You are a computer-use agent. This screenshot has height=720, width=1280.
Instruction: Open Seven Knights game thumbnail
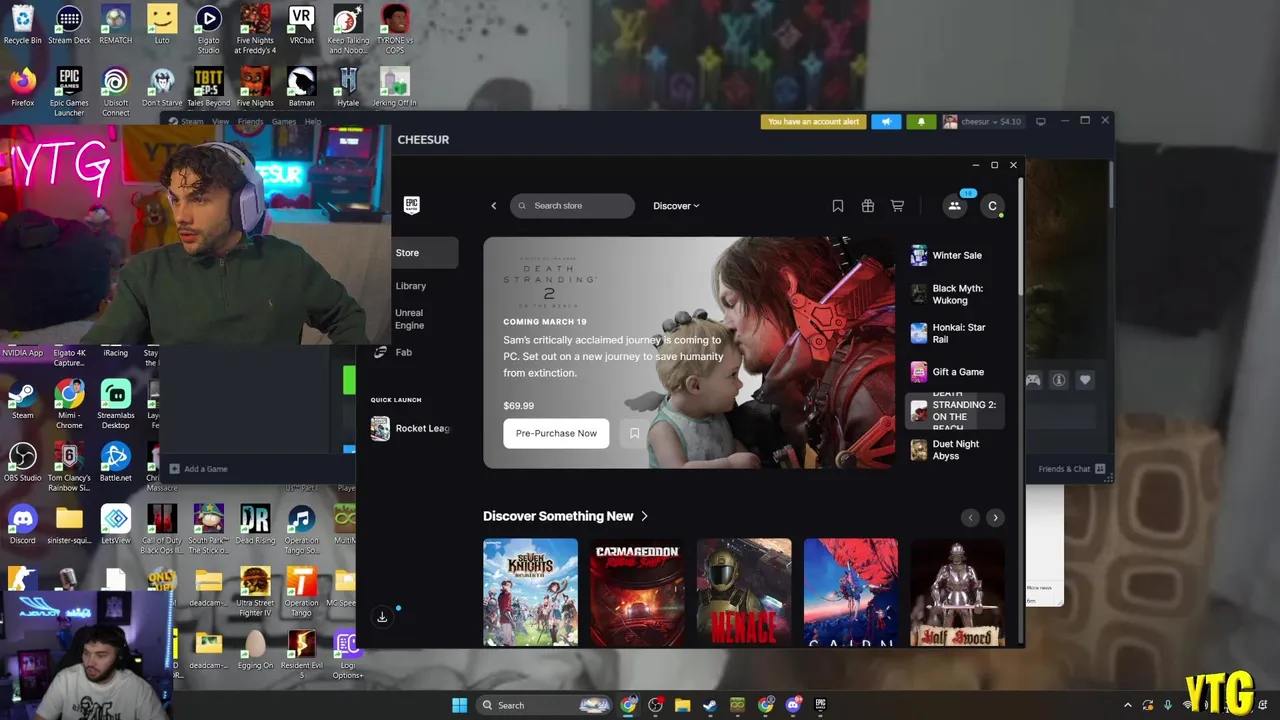point(530,592)
